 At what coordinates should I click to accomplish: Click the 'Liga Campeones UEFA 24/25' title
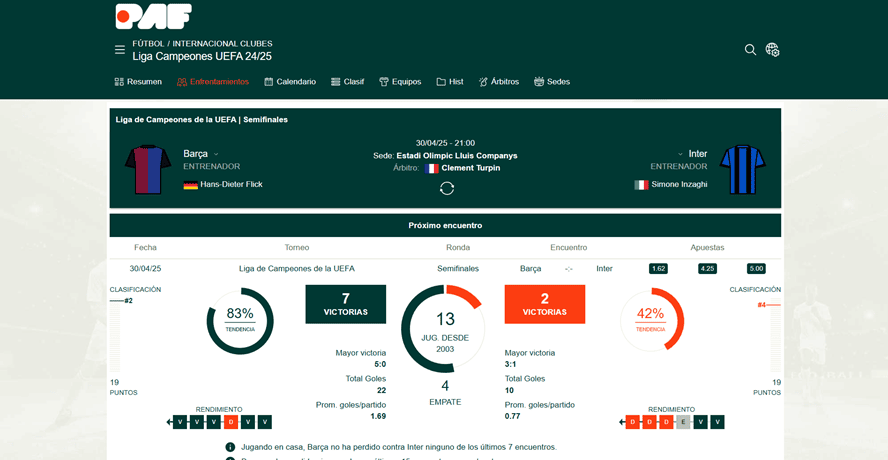pos(202,57)
